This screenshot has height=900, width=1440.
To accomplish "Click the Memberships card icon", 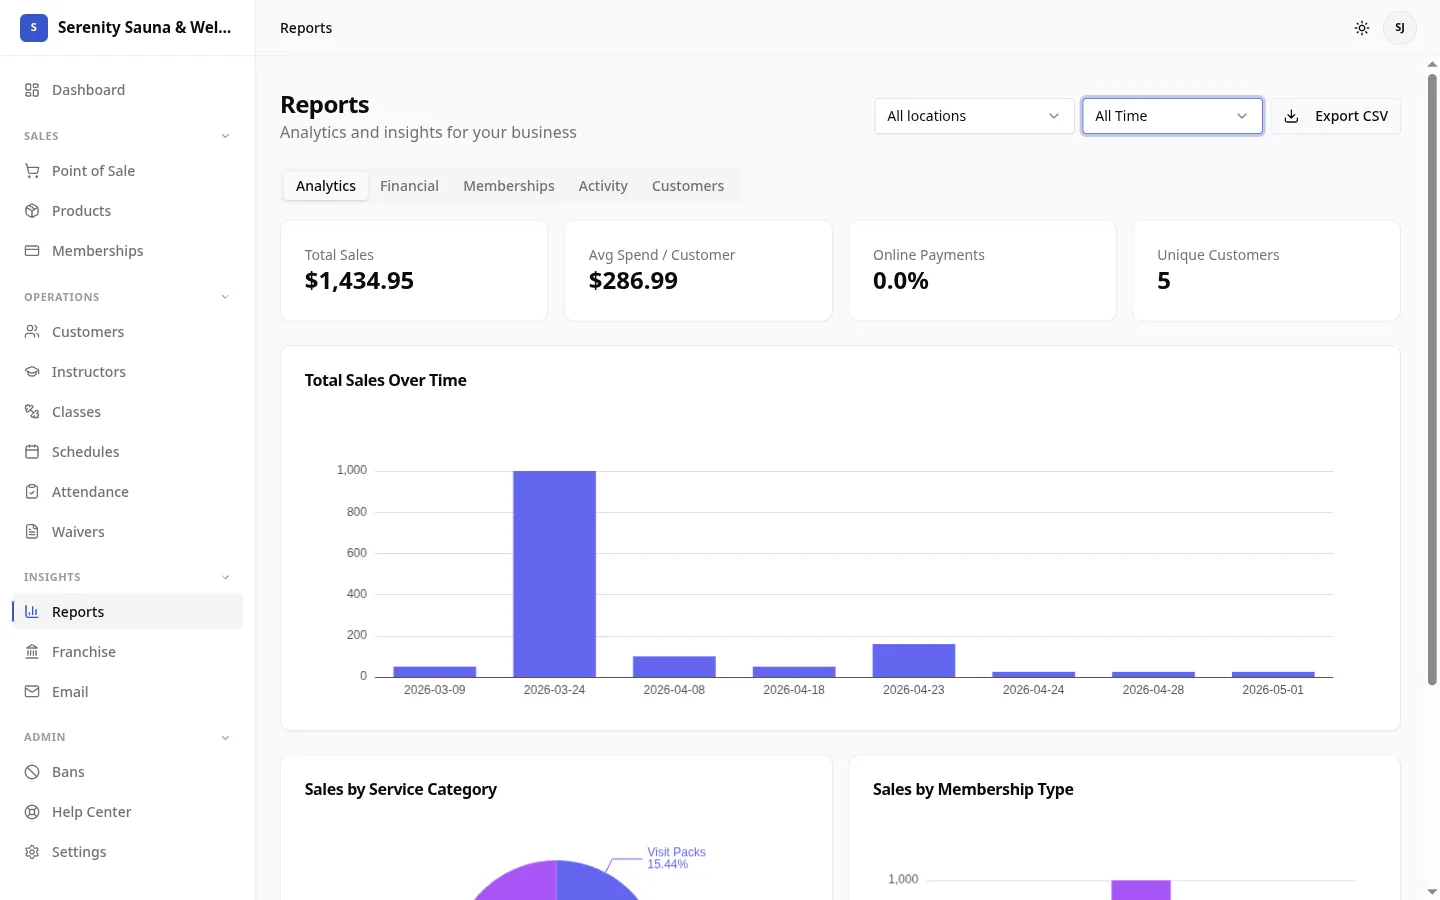I will pos(32,251).
